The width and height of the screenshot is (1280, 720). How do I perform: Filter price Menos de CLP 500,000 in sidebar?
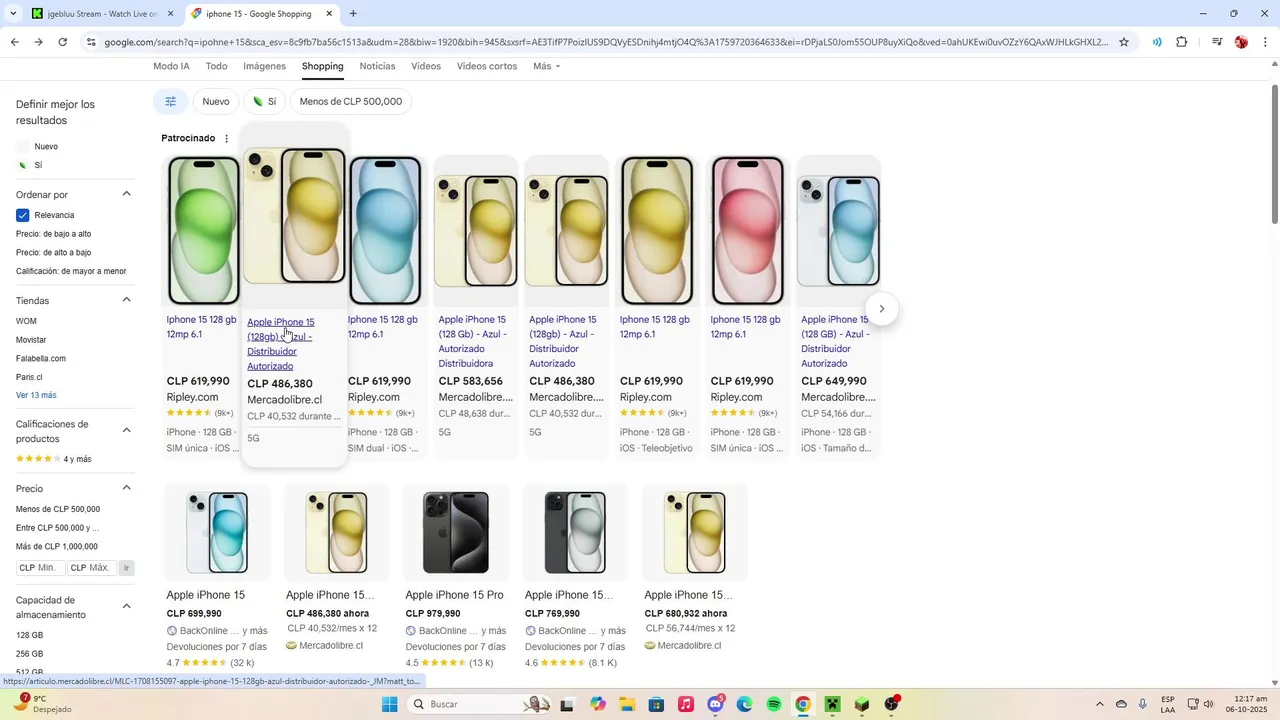(x=58, y=509)
